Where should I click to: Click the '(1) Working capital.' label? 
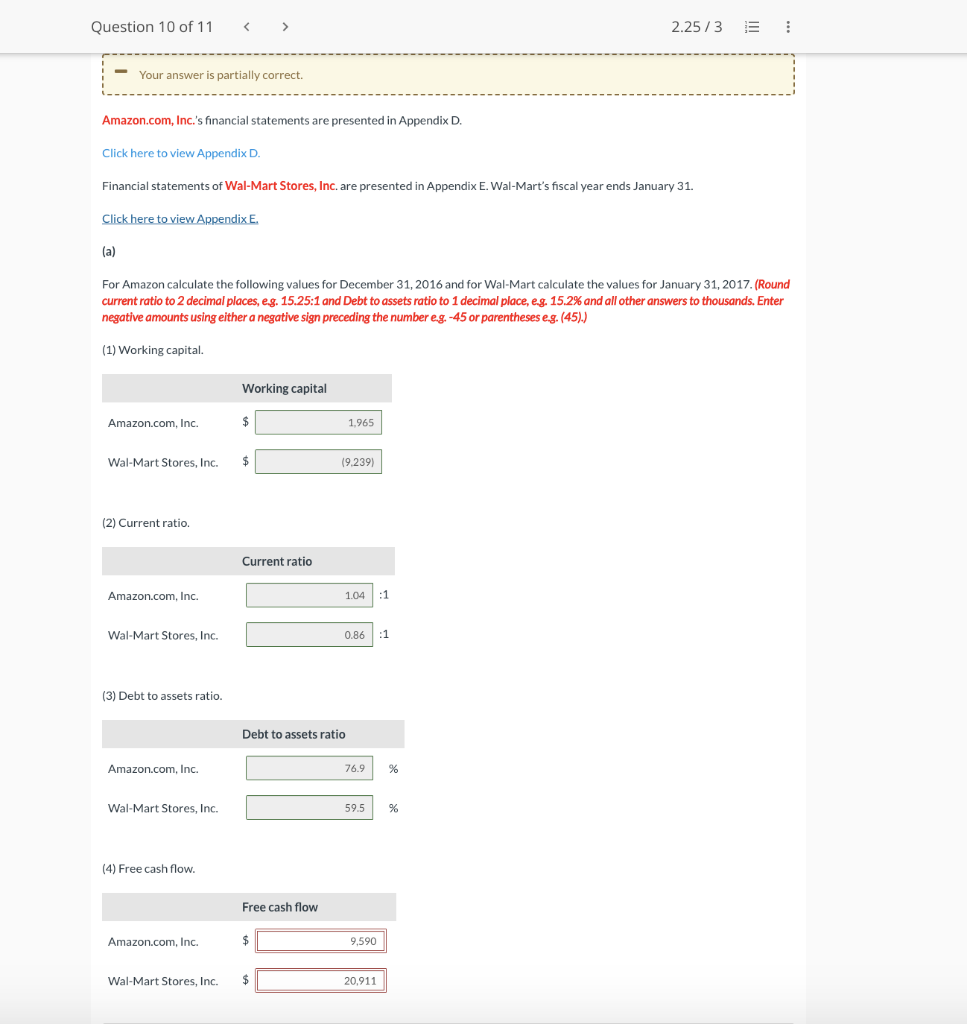tap(153, 350)
